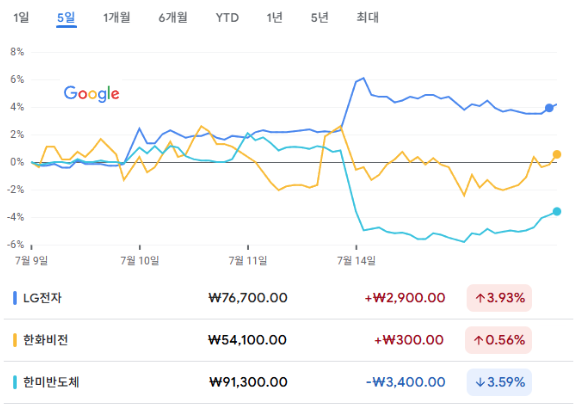This screenshot has width=580, height=411.
Task: Click the ↓3.59% change badge
Action: coord(499,382)
